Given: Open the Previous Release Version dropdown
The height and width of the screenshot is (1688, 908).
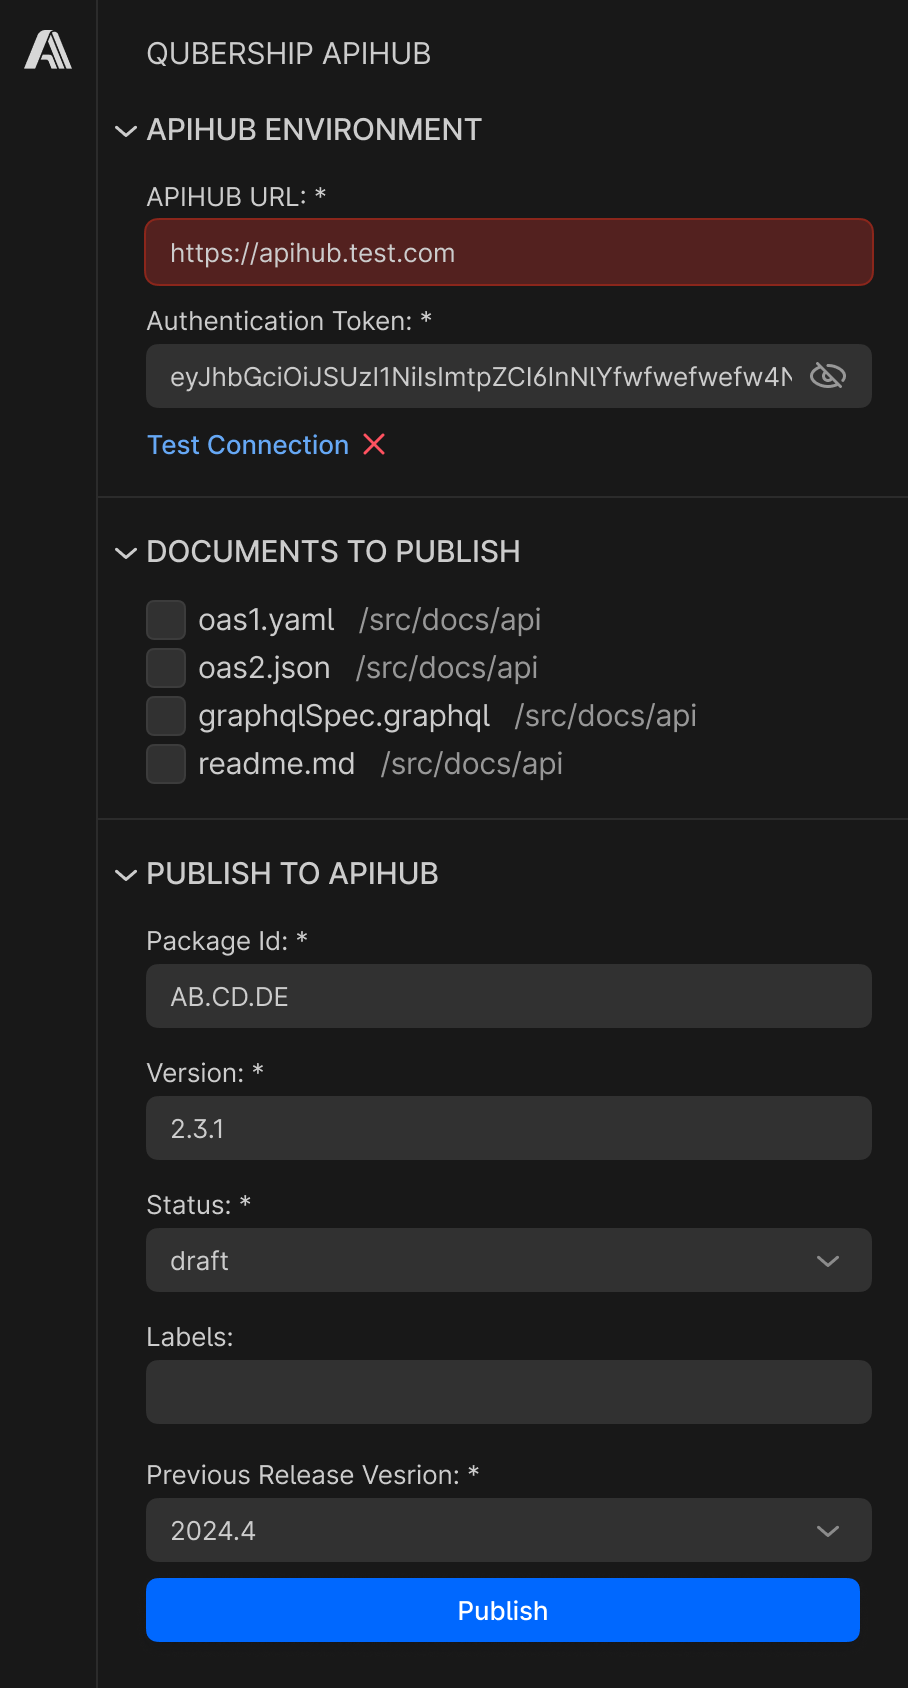Looking at the screenshot, I should [509, 1530].
